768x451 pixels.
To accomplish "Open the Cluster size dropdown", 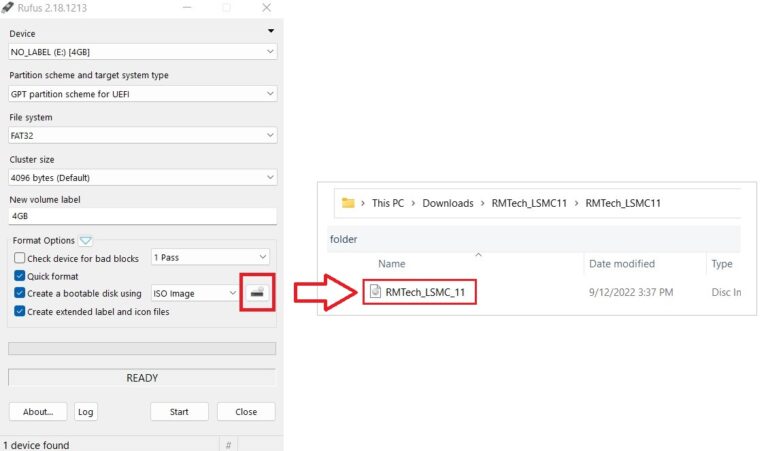I will [x=143, y=178].
